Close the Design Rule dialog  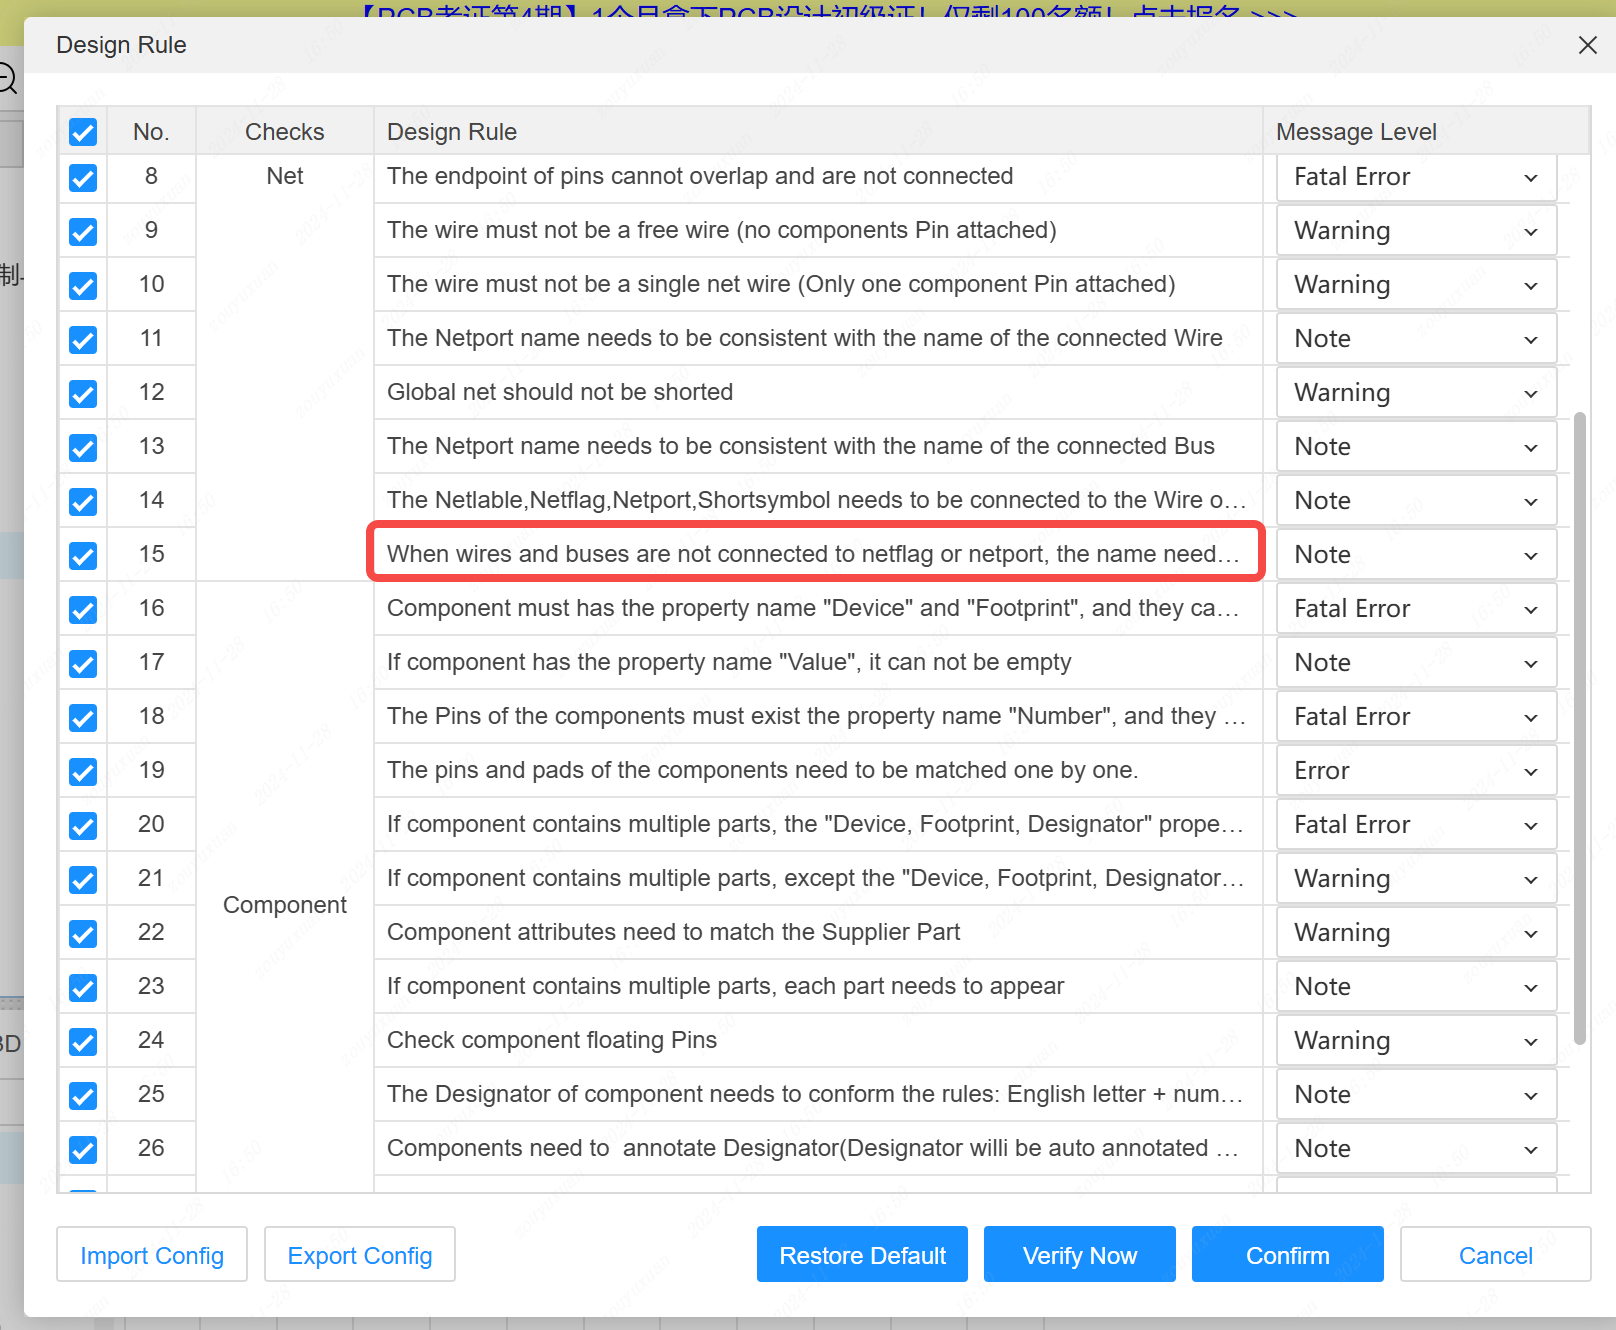tap(1587, 45)
